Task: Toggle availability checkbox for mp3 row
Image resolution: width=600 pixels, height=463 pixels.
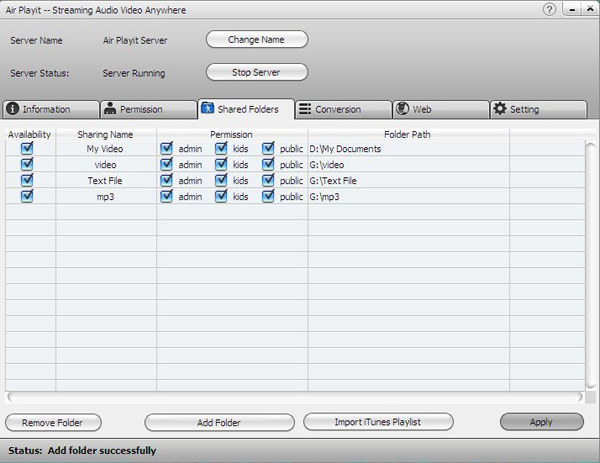Action: pos(27,196)
